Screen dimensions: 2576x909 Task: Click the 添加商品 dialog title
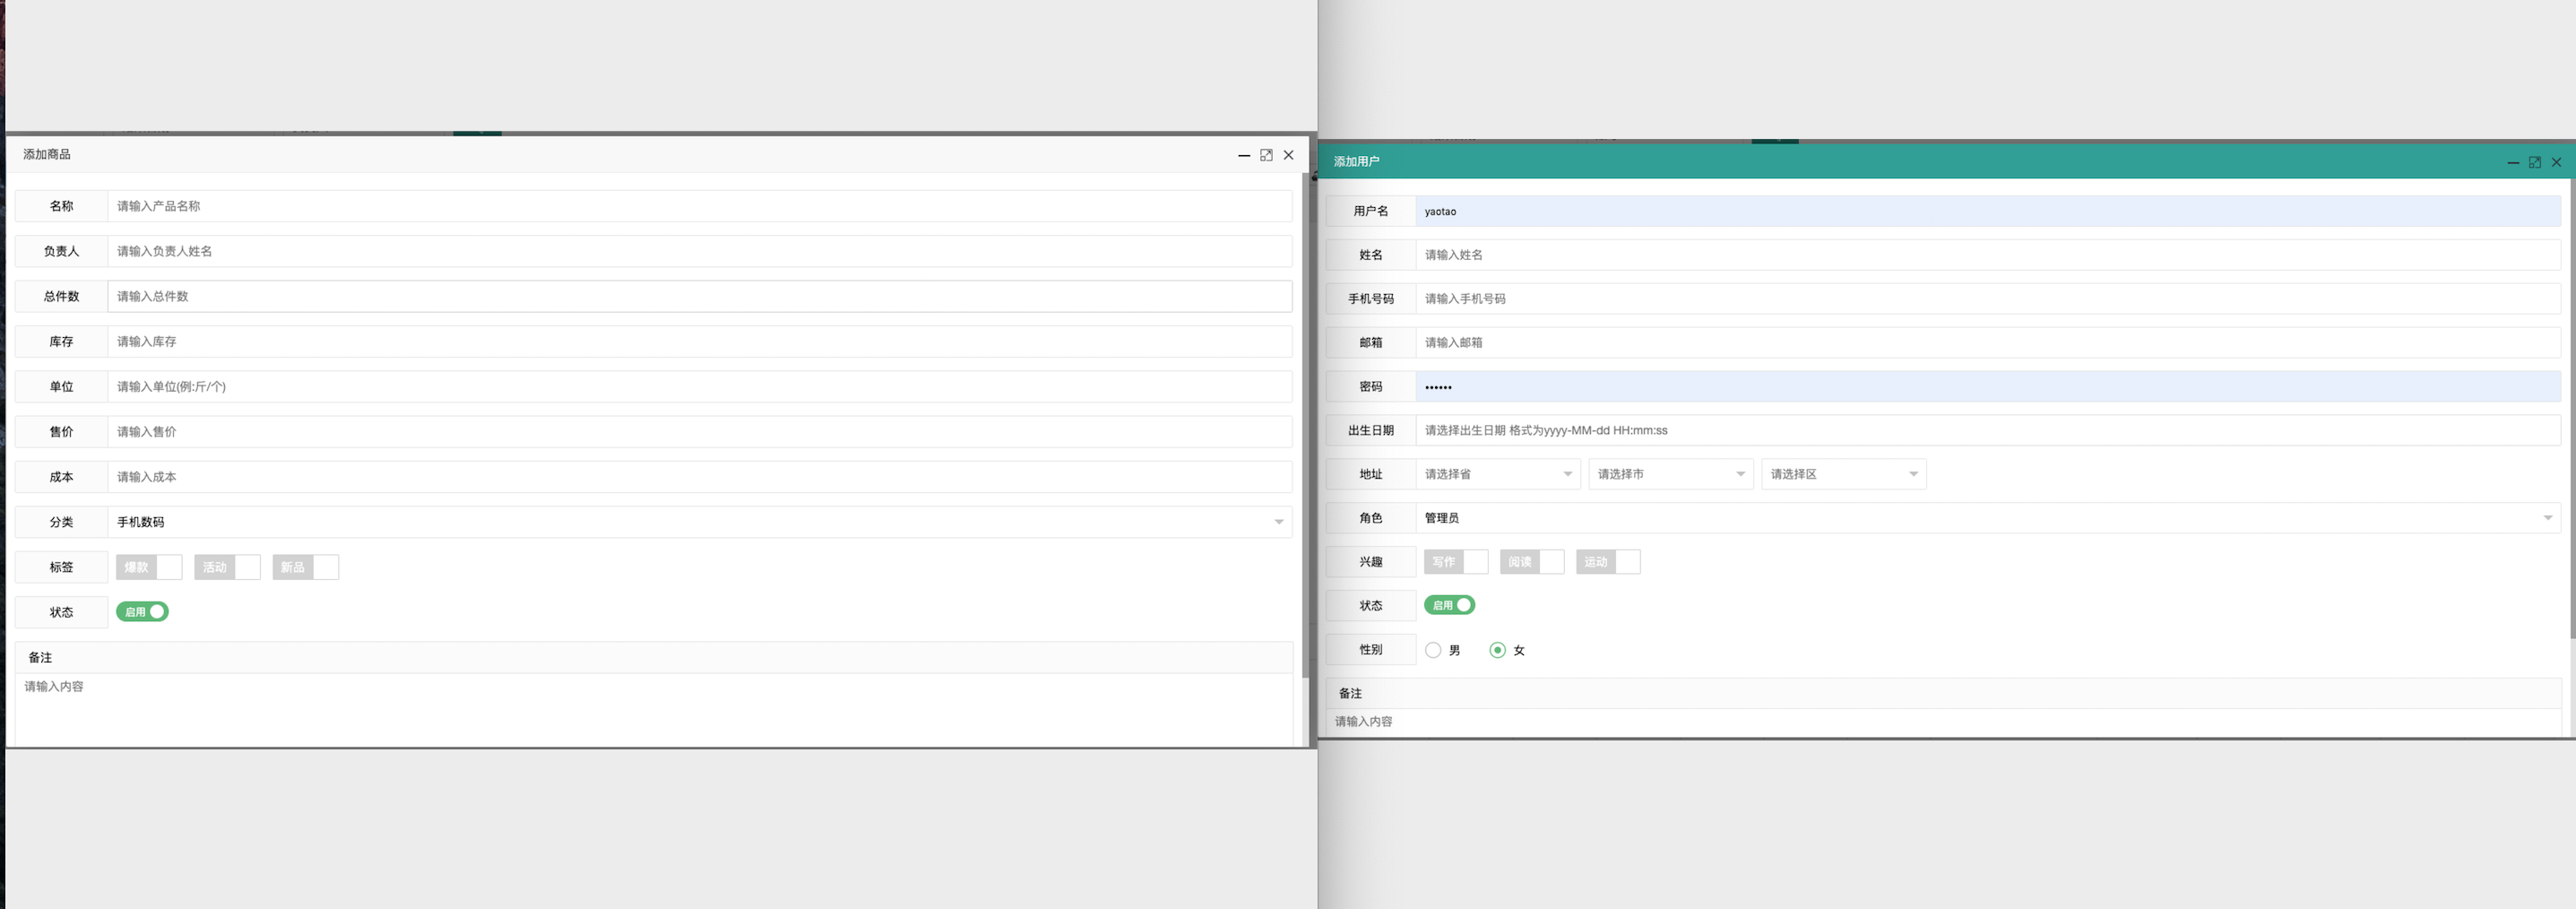(x=47, y=154)
